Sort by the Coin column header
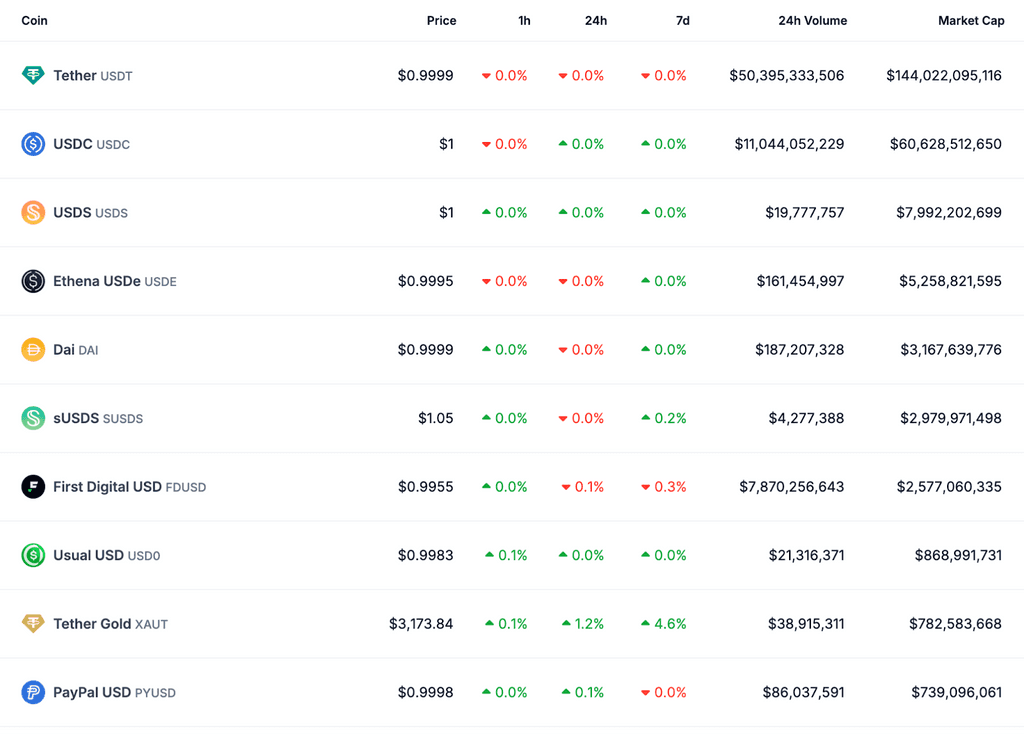This screenshot has height=734, width=1024. (34, 21)
